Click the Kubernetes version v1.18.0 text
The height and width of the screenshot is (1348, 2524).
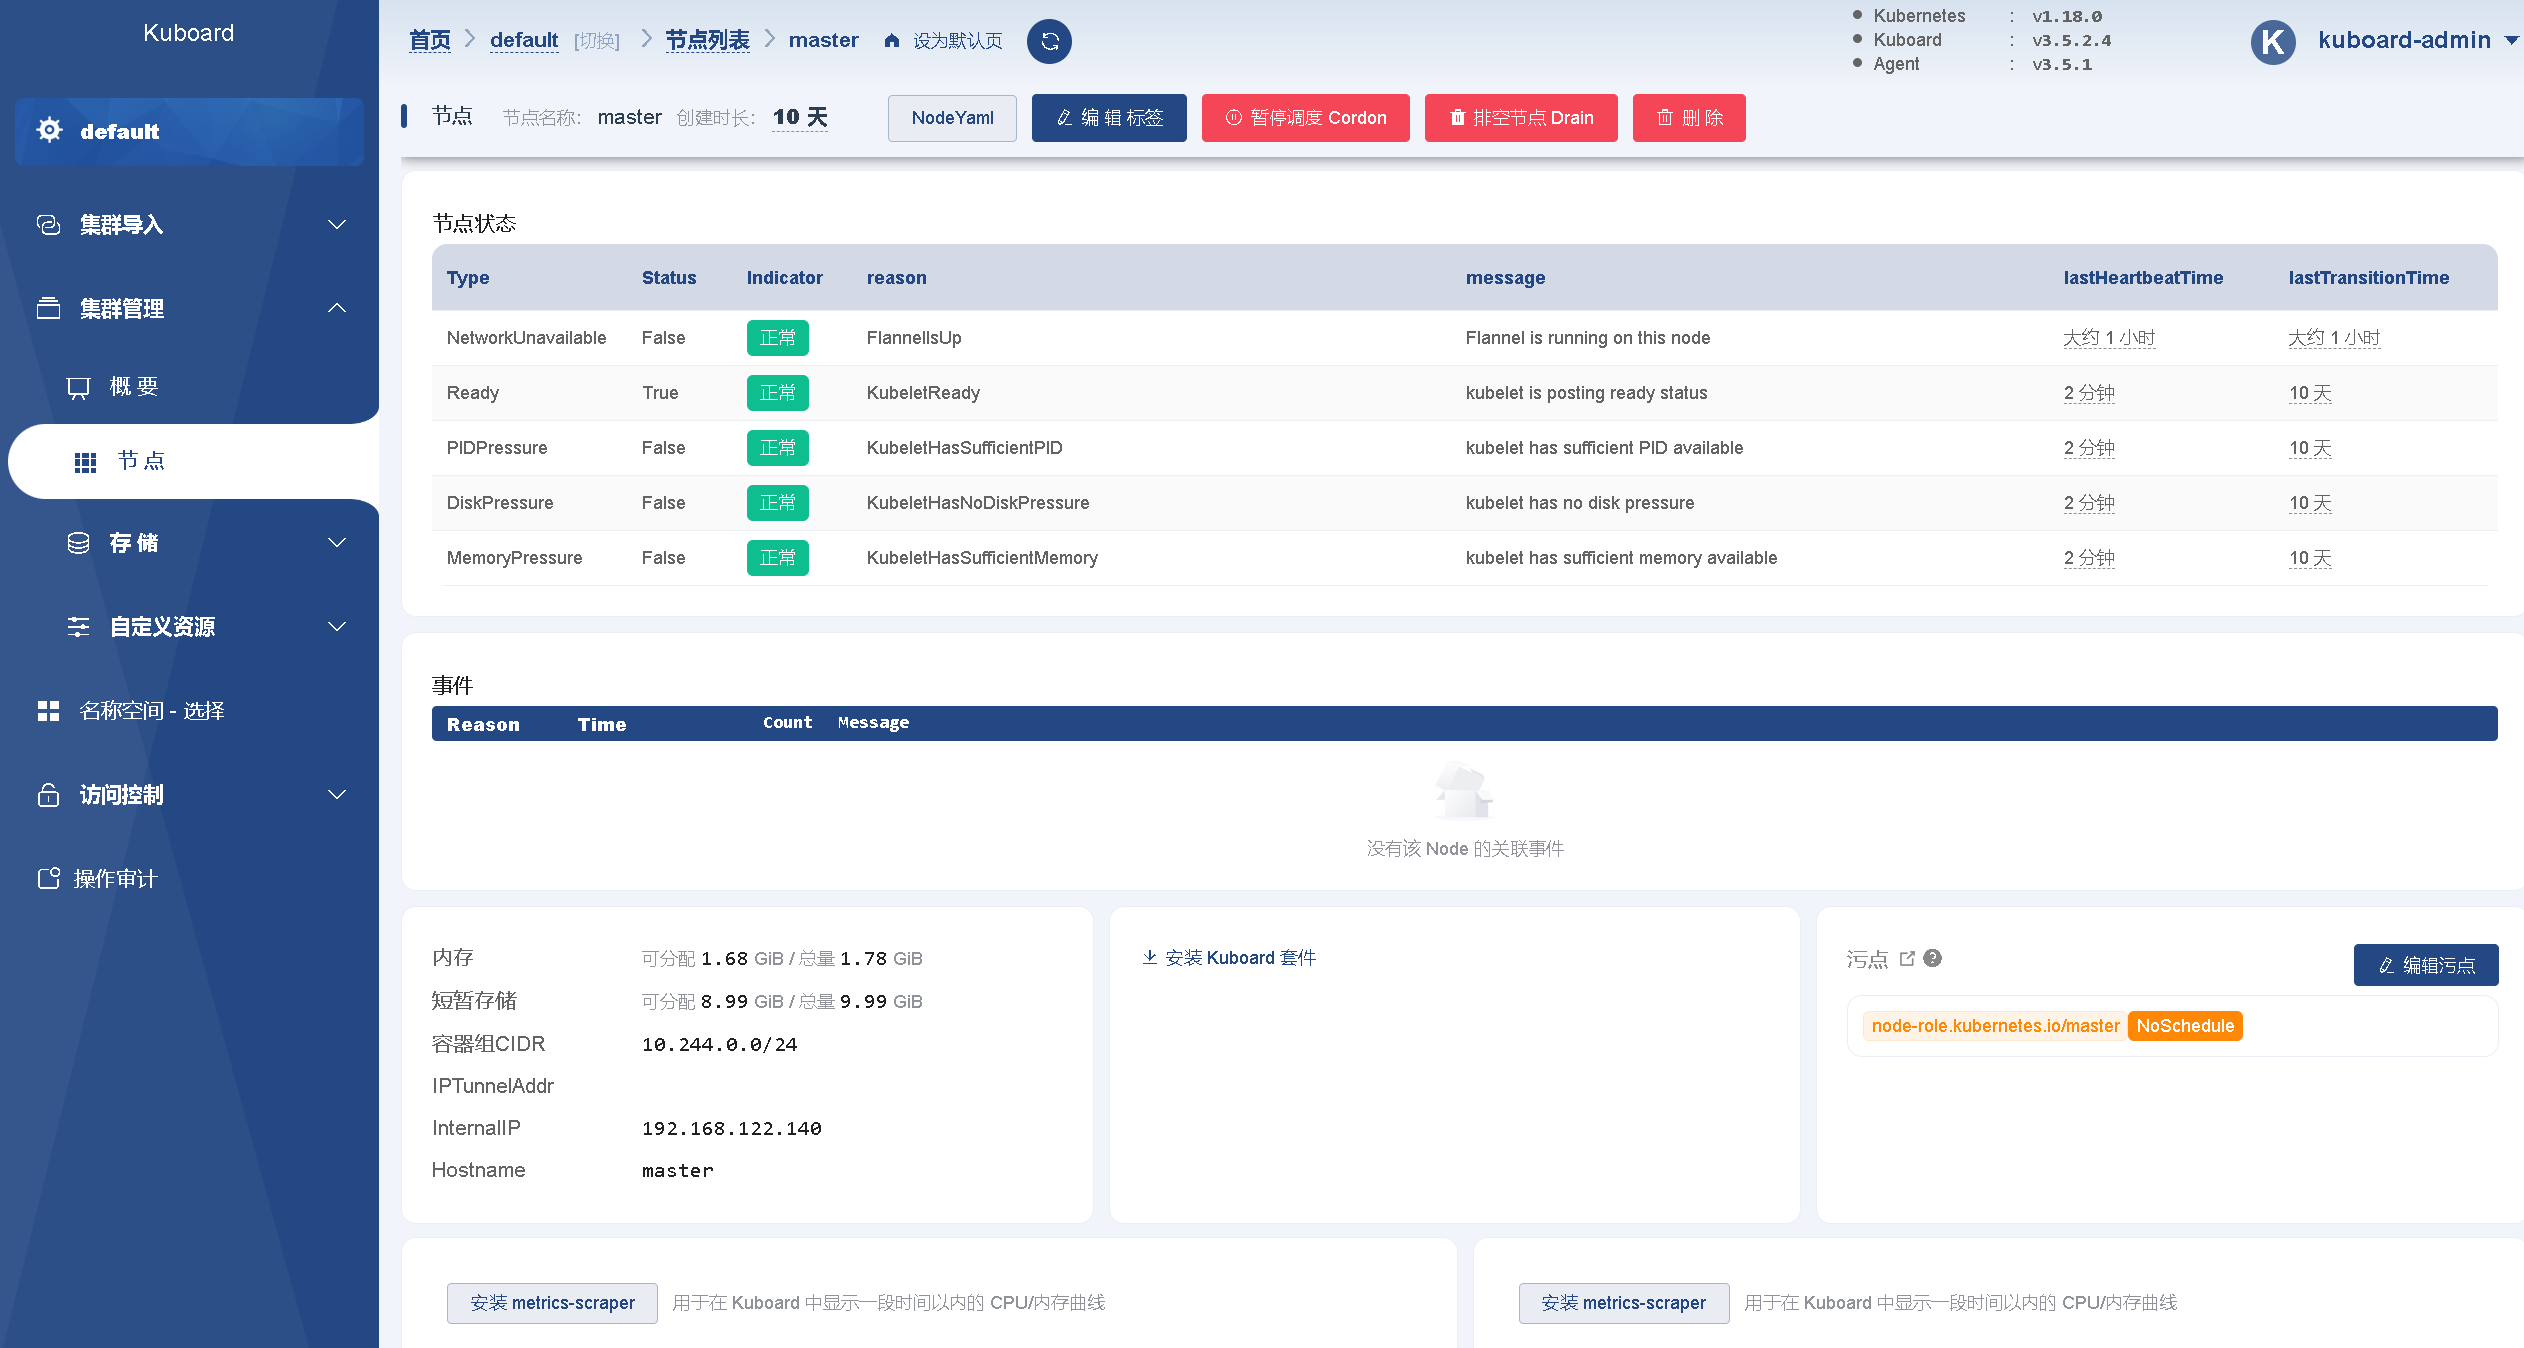coord(2067,16)
